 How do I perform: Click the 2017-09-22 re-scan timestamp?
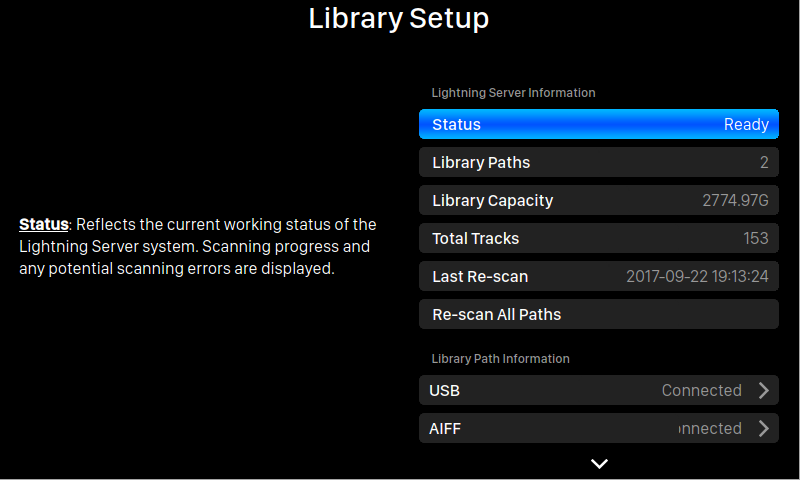tap(697, 276)
